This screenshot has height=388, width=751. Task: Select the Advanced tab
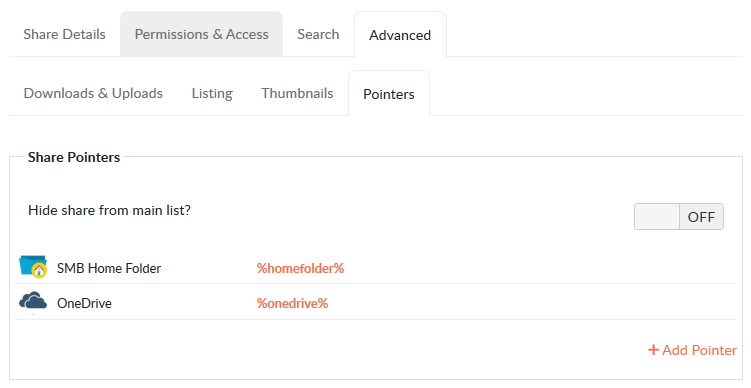click(400, 35)
